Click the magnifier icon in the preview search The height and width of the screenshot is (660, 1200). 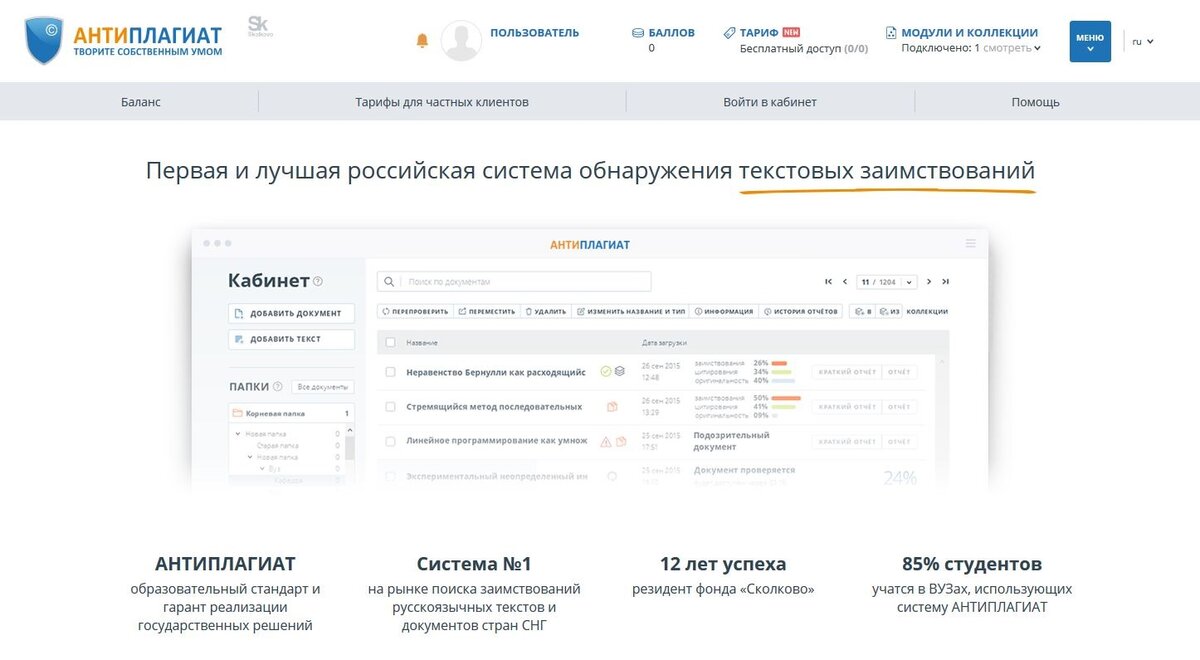pos(390,282)
